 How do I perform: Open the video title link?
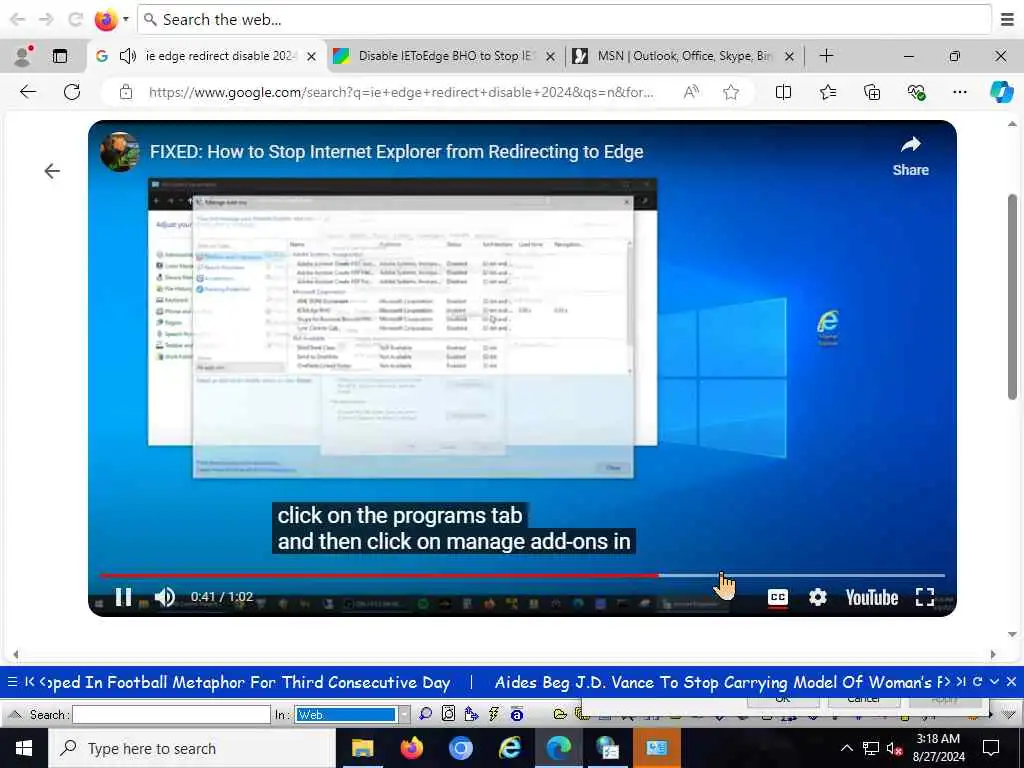click(396, 152)
